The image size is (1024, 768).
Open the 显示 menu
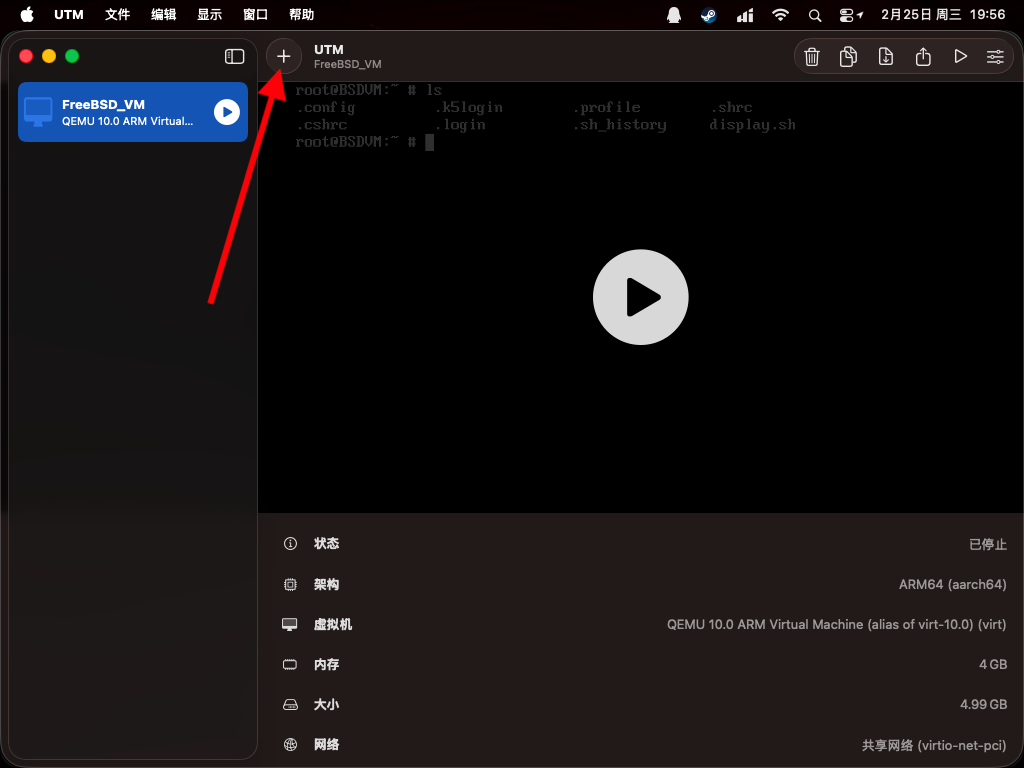tap(210, 14)
